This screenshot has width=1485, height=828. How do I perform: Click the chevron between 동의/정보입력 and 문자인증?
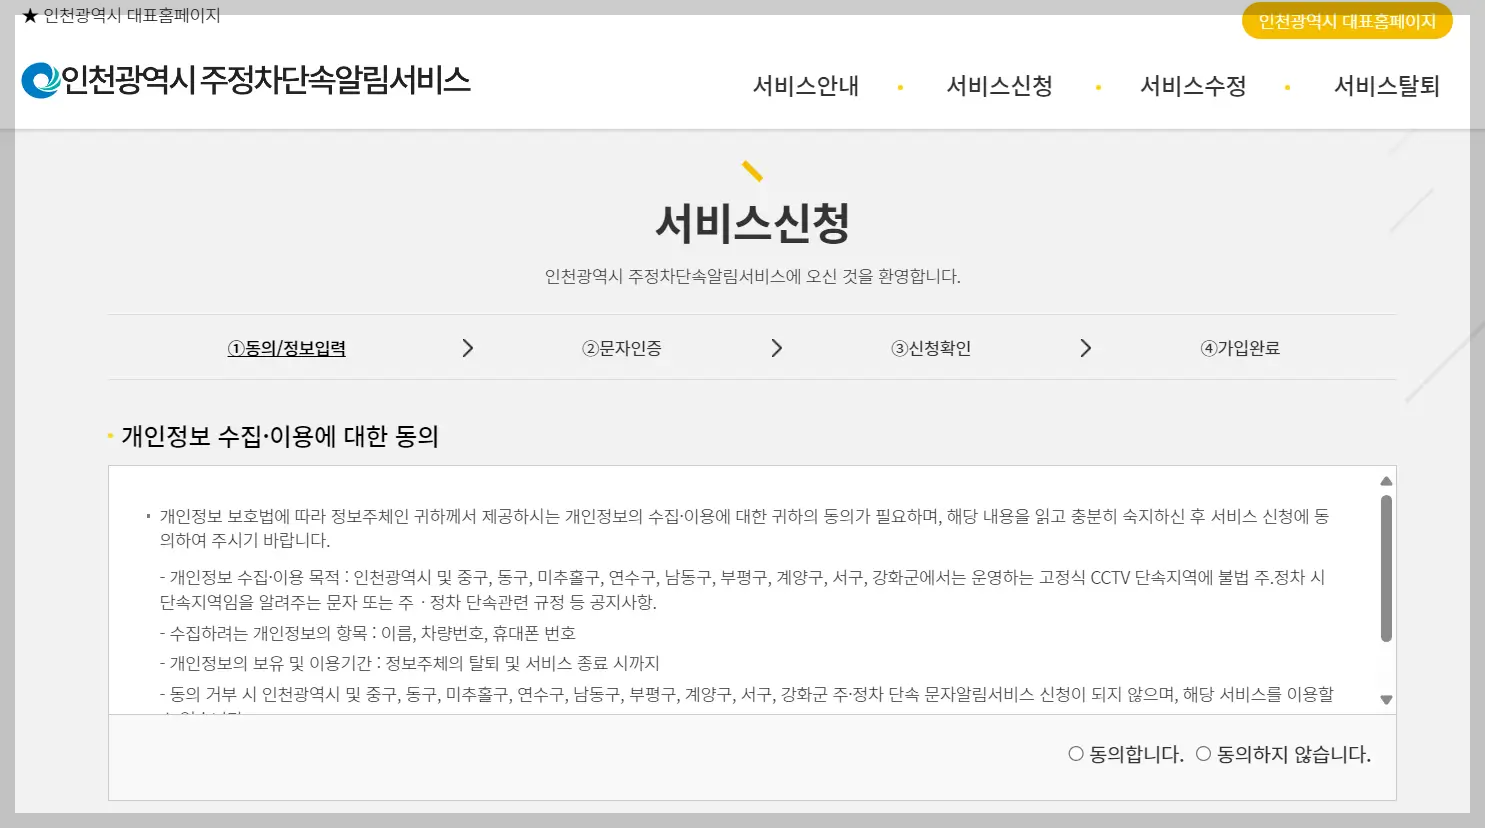(467, 347)
